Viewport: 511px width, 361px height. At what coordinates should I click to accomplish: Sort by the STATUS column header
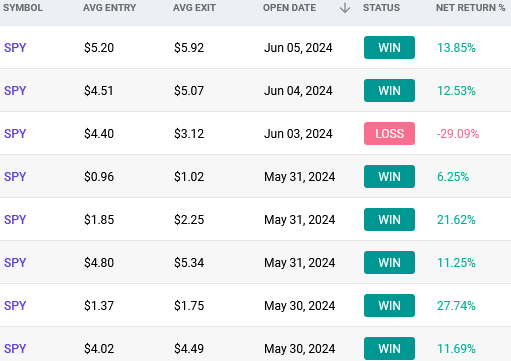coord(381,8)
